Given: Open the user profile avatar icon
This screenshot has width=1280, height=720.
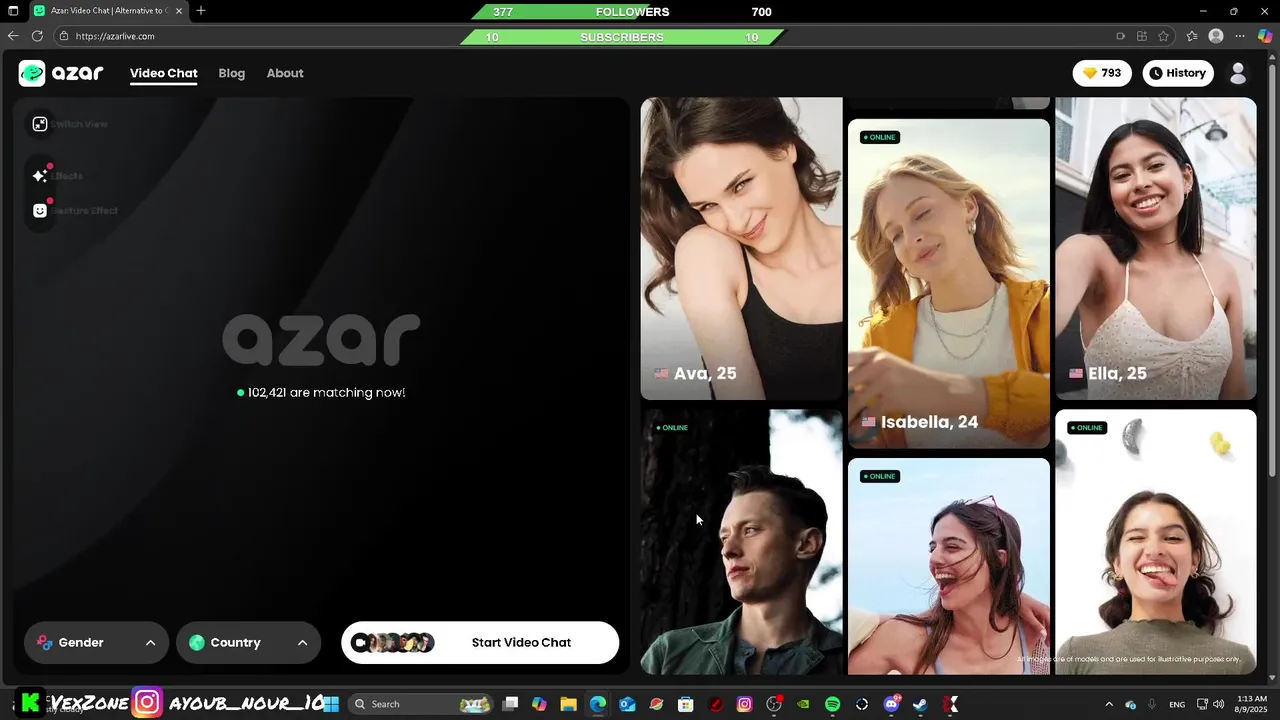Looking at the screenshot, I should pos(1238,73).
